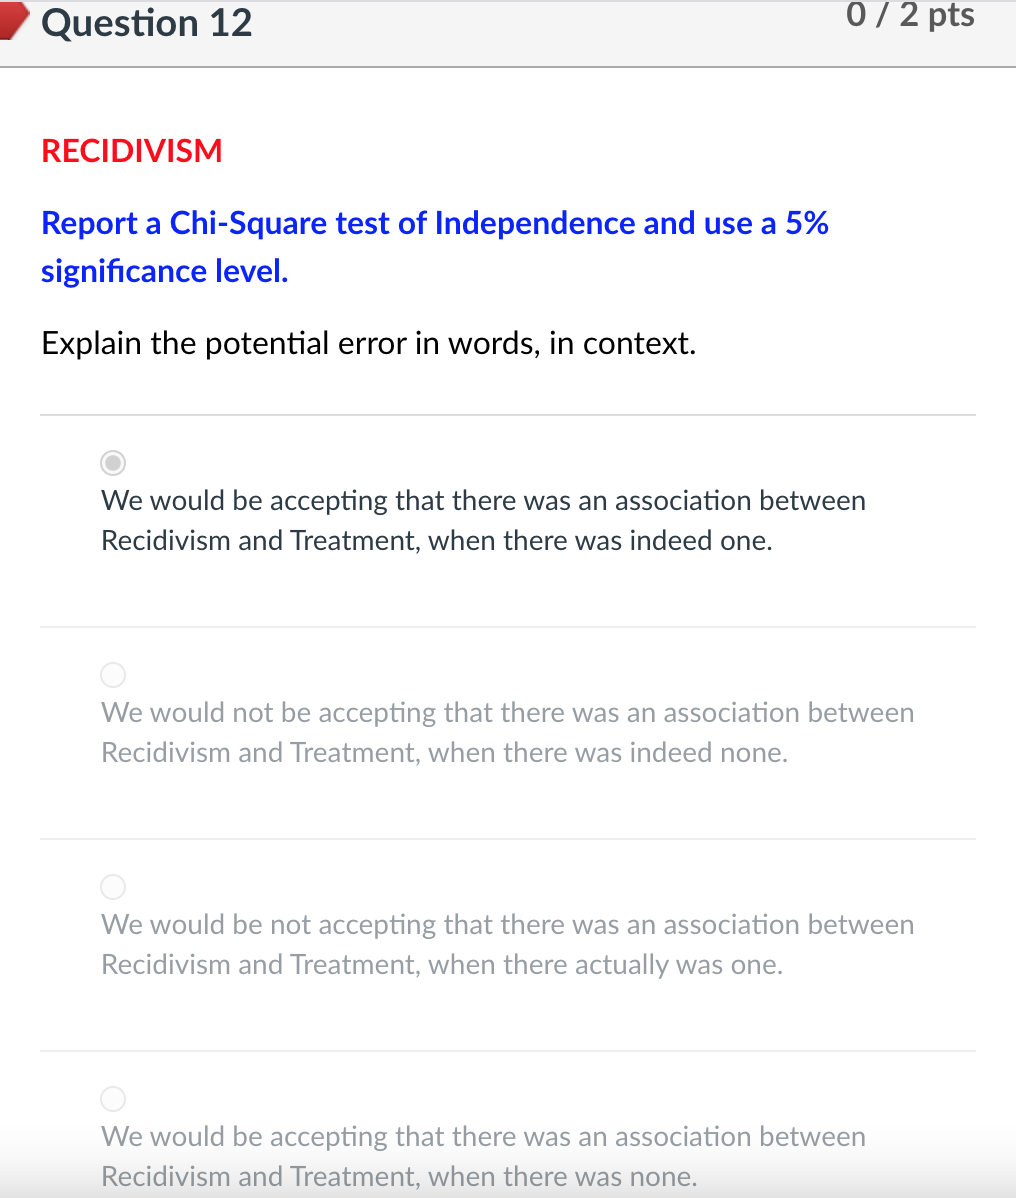The height and width of the screenshot is (1198, 1016).
Task: Click the phrase '5% significance level'
Action: pyautogui.click(x=164, y=270)
